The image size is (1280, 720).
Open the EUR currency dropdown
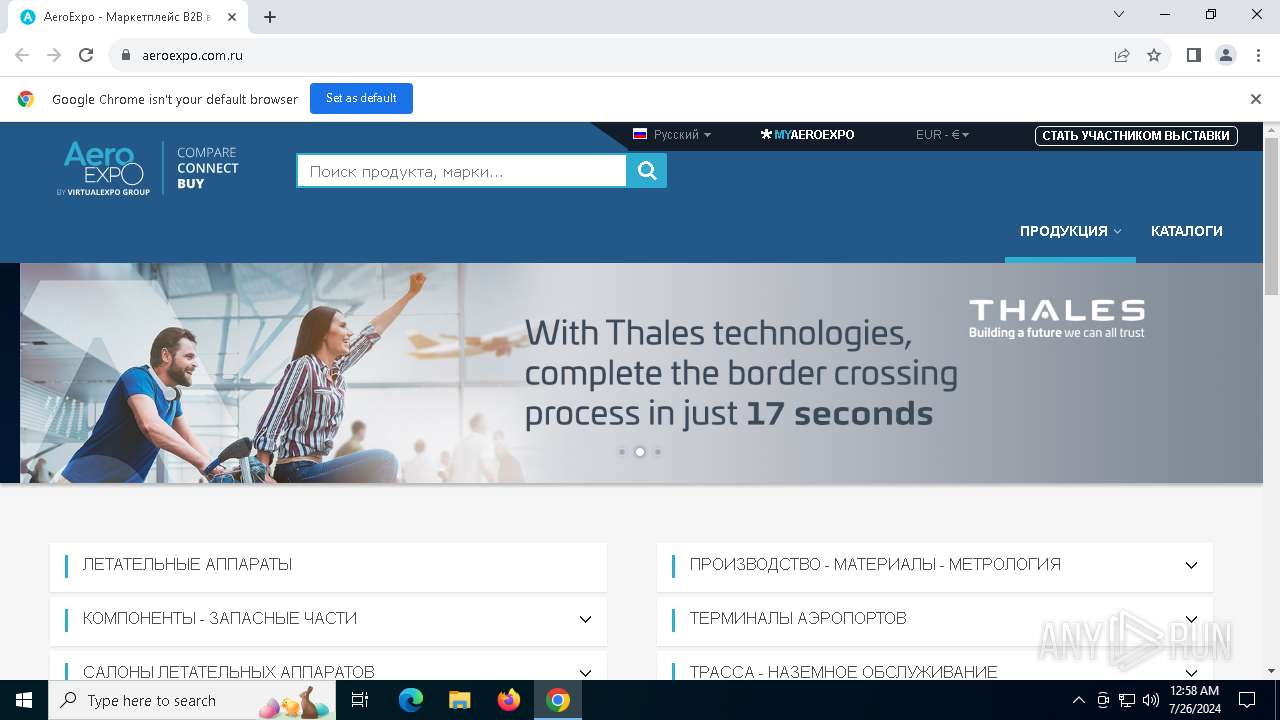[x=942, y=134]
